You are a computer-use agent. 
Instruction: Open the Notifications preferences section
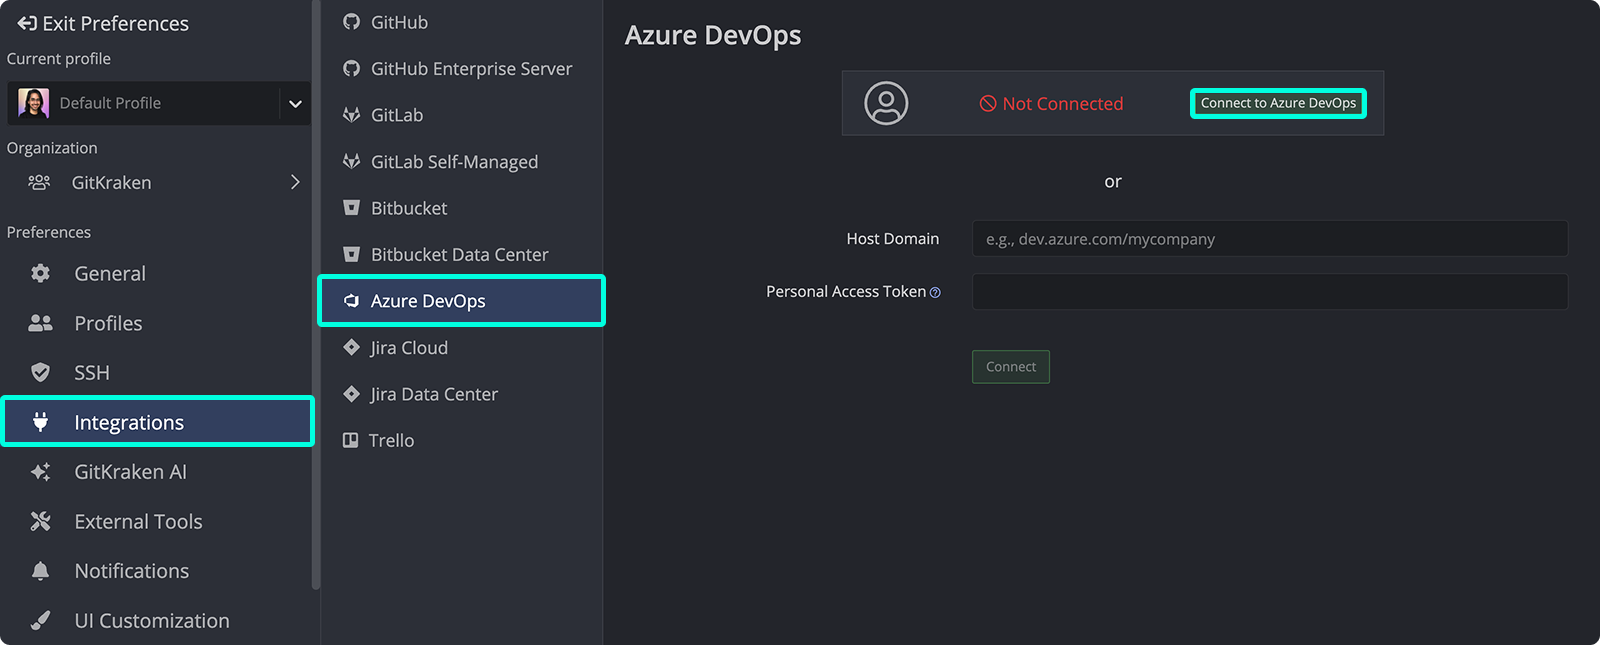(x=131, y=571)
